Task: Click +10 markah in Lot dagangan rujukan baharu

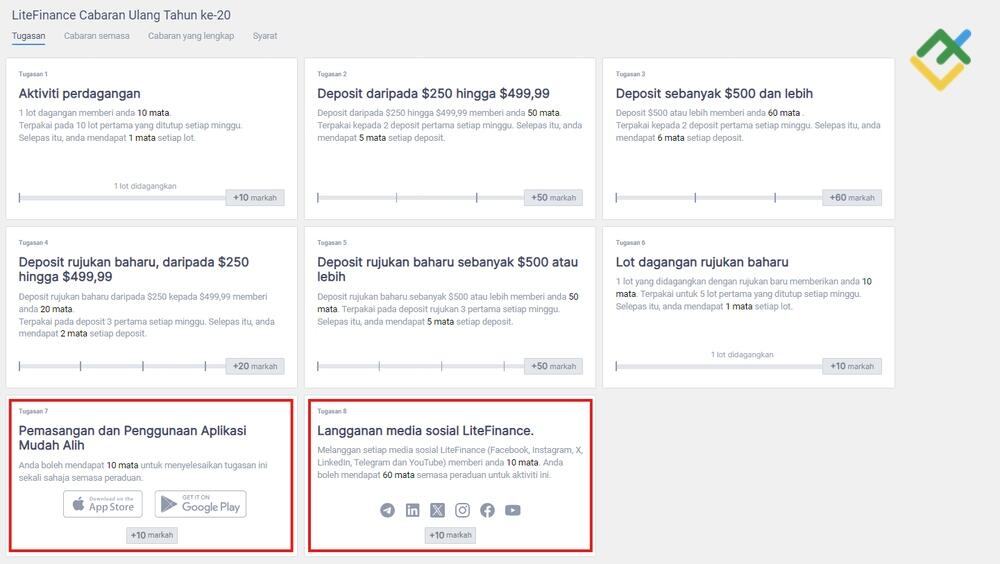Action: point(852,366)
